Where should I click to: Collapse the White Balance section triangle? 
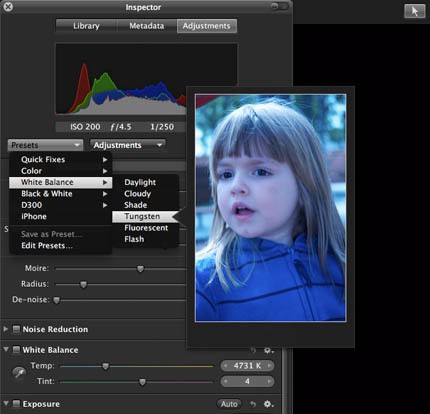click(x=6, y=349)
